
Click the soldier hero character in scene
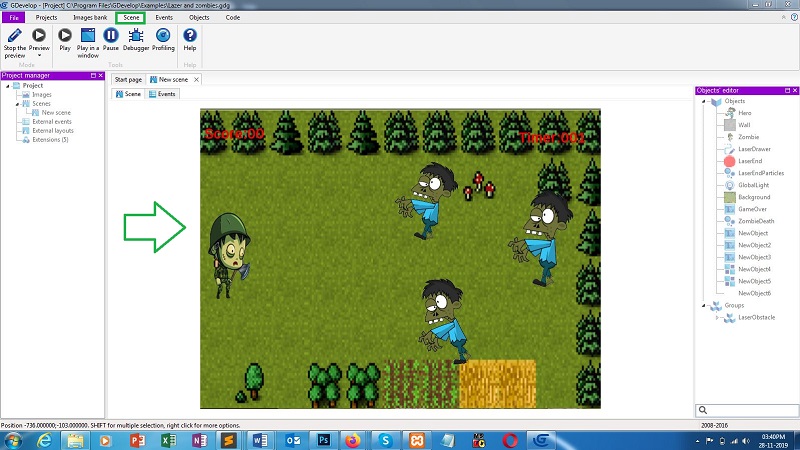tap(229, 256)
